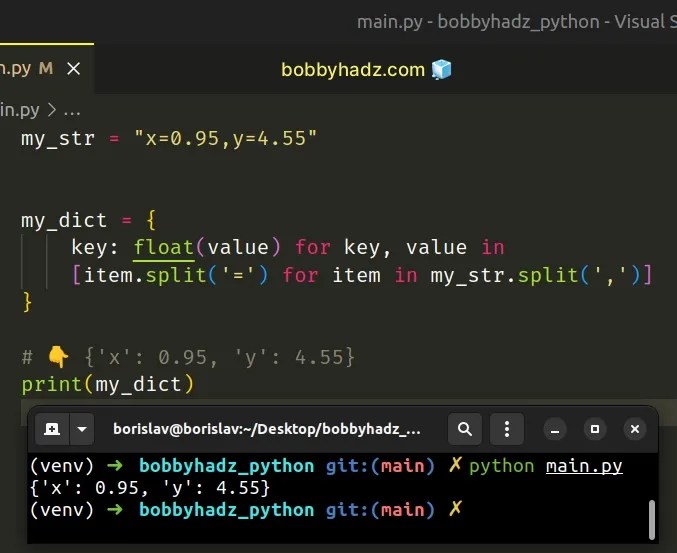The height and width of the screenshot is (553, 677).
Task: Click the terminal scrollbar thumb
Action: 652,520
